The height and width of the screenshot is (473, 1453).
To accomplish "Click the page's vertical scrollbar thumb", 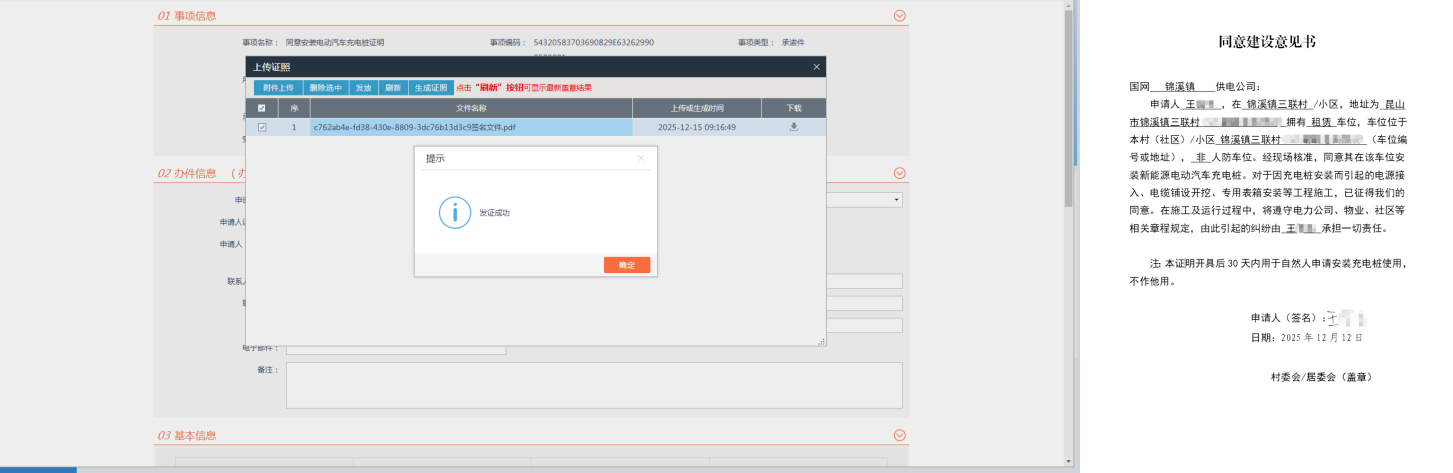I will click(x=1069, y=100).
